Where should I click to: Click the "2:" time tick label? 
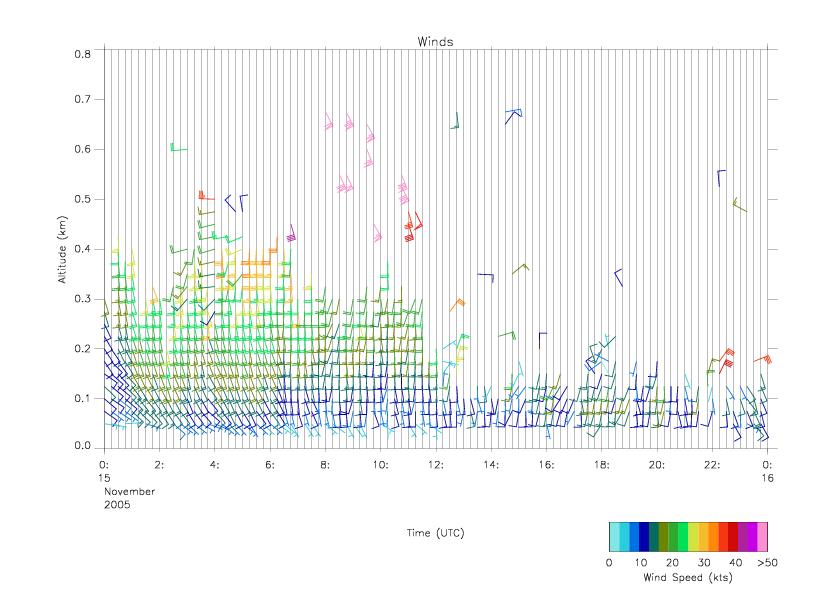[159, 465]
